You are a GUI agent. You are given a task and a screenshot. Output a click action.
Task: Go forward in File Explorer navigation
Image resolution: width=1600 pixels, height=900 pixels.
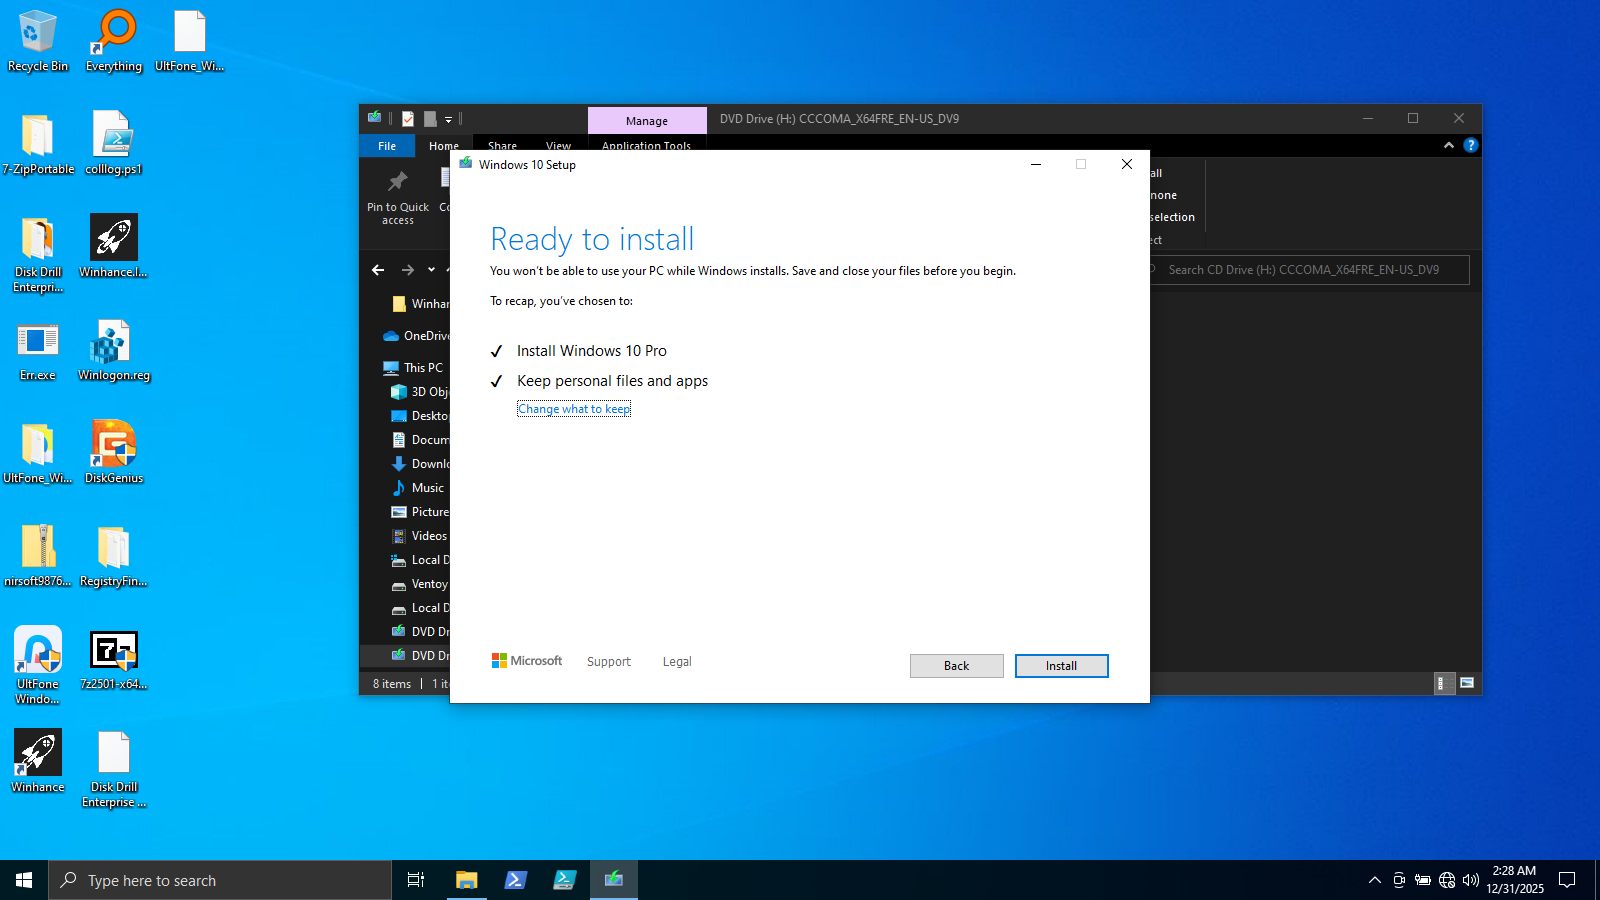click(x=408, y=270)
